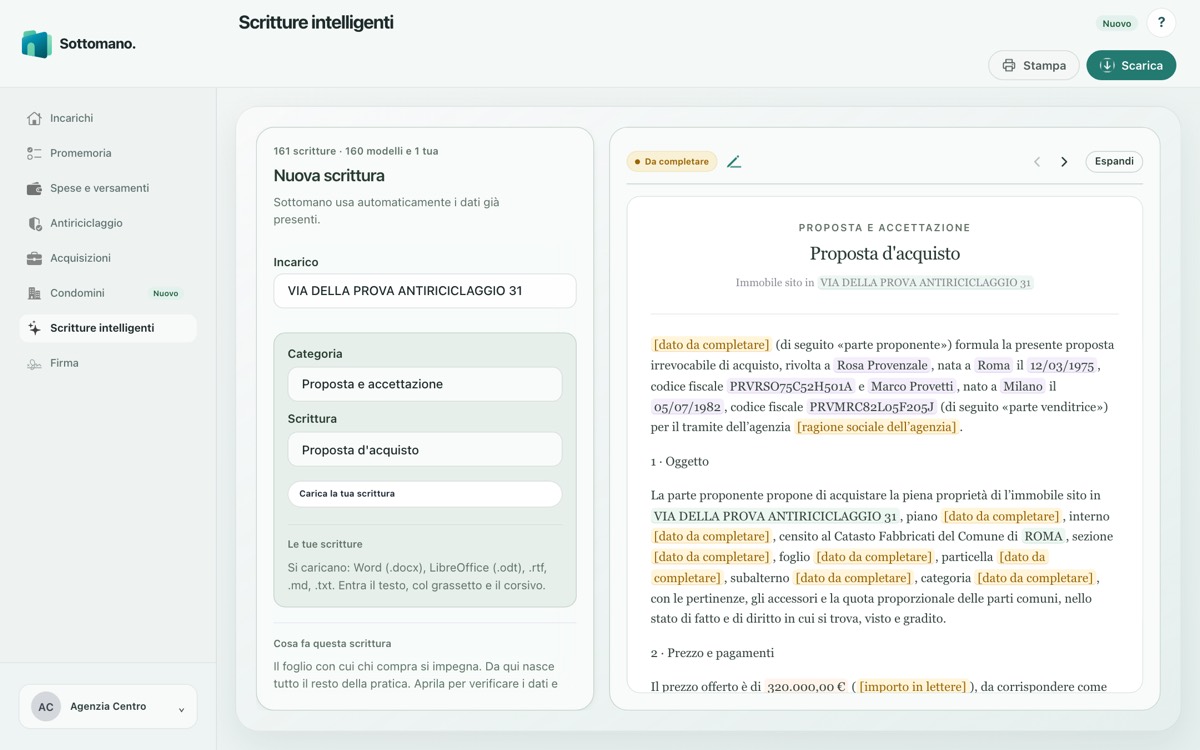
Task: Click the birth date 12/03/1975
Action: click(x=1063, y=366)
